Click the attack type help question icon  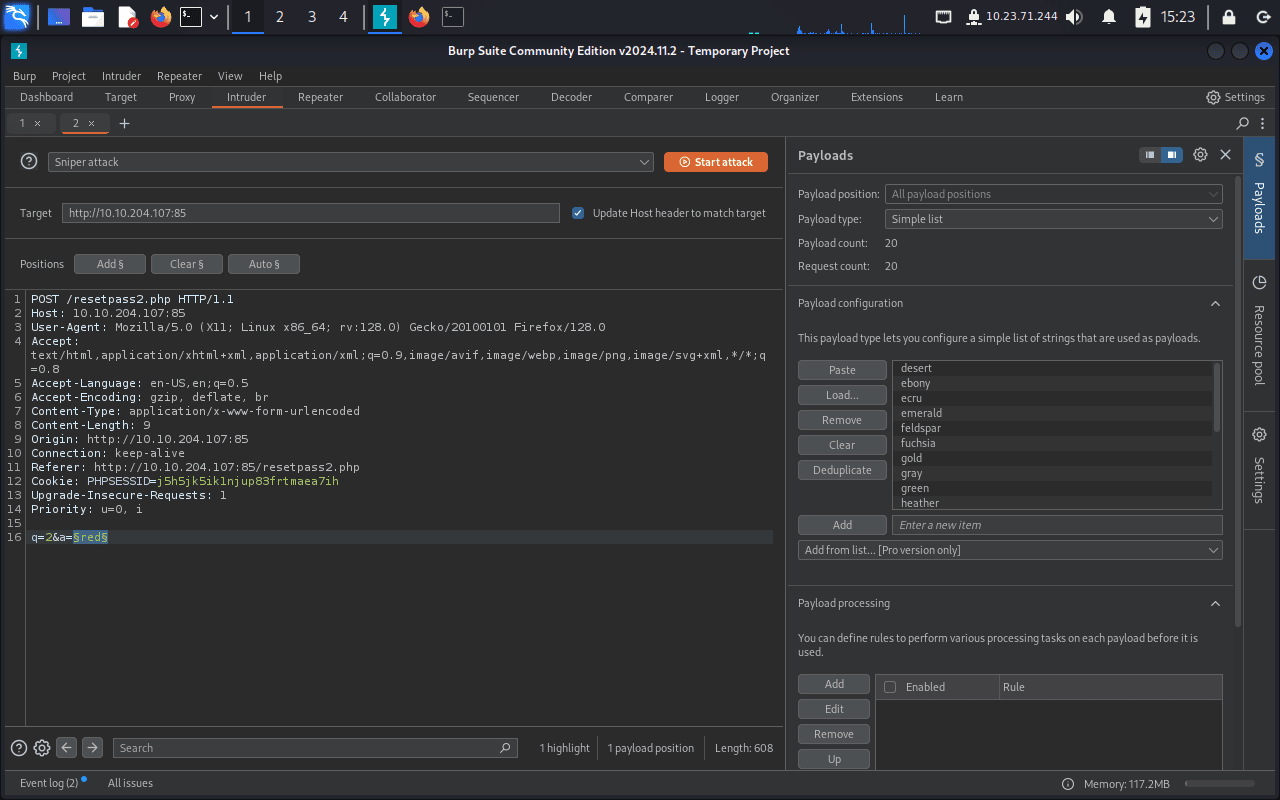pos(29,161)
